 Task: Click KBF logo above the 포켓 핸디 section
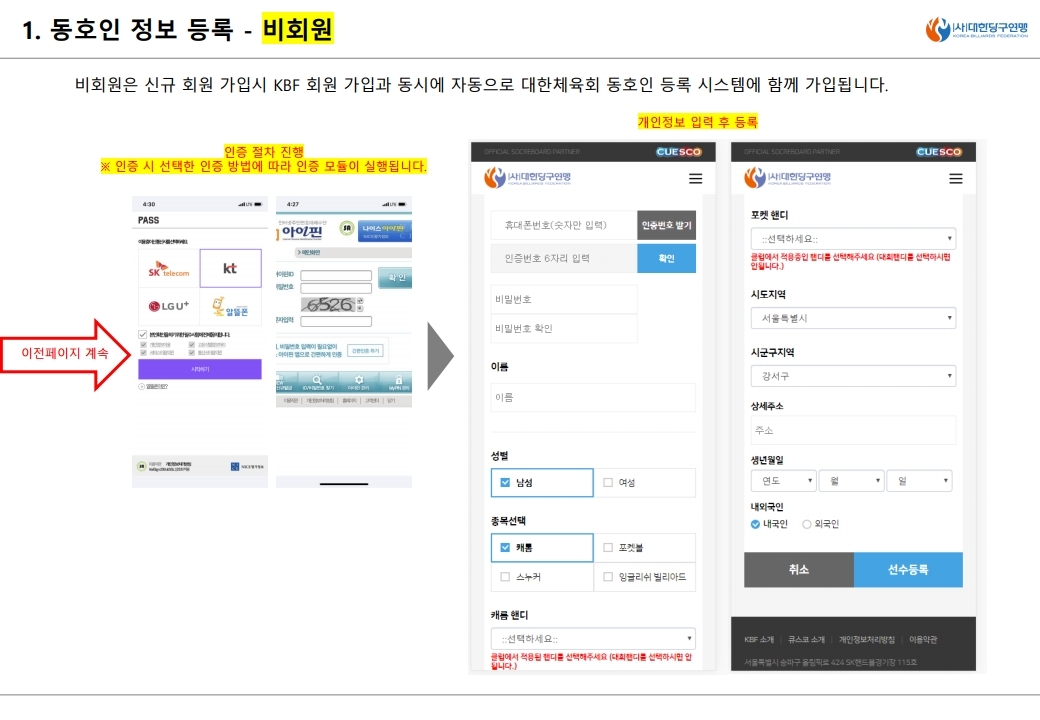[787, 178]
